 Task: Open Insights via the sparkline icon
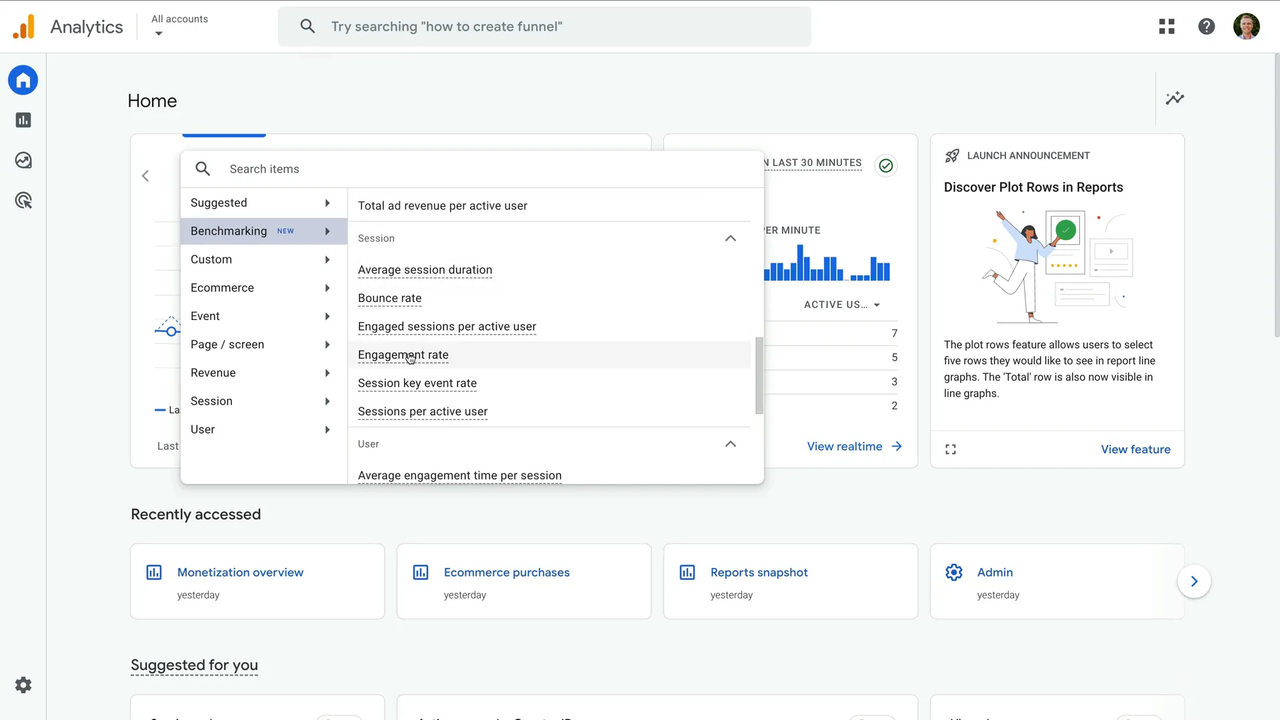[x=1175, y=98]
